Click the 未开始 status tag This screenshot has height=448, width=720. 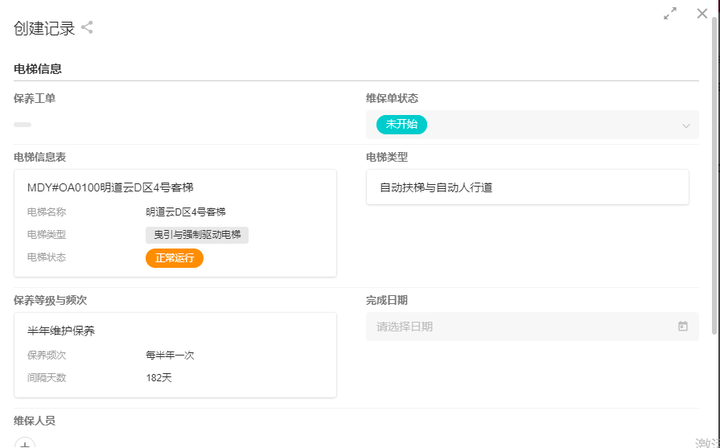[402, 125]
